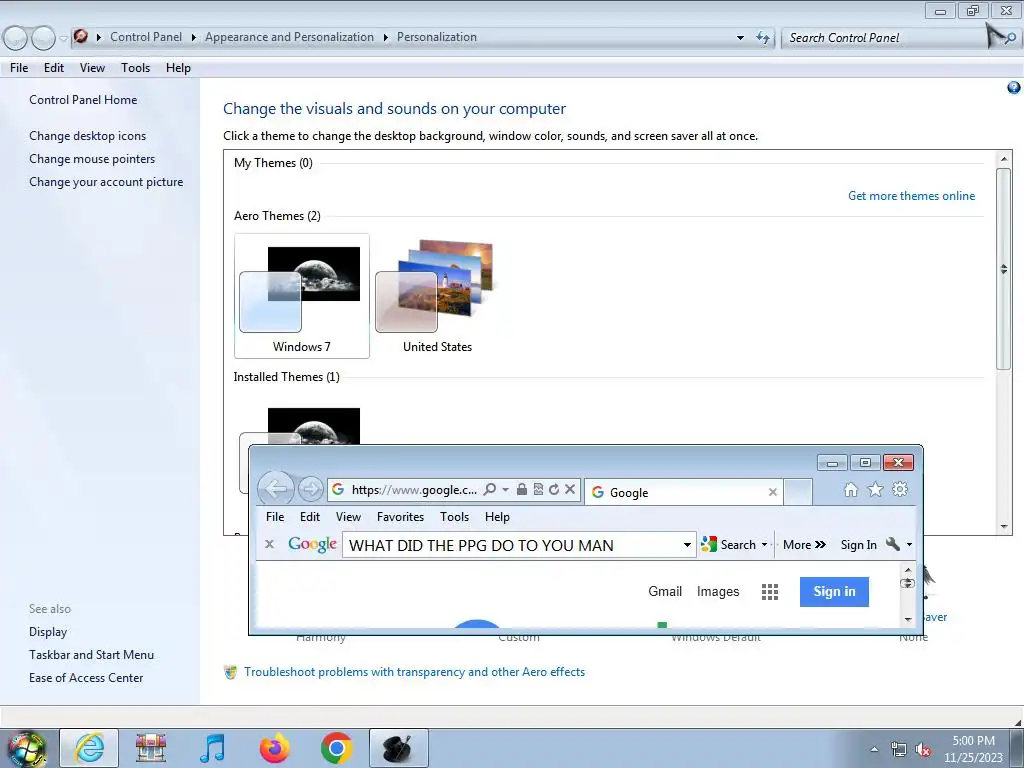Expand breadcrumb arrow after Appearance and Personalization
Image resolution: width=1024 pixels, height=768 pixels.
pos(385,37)
